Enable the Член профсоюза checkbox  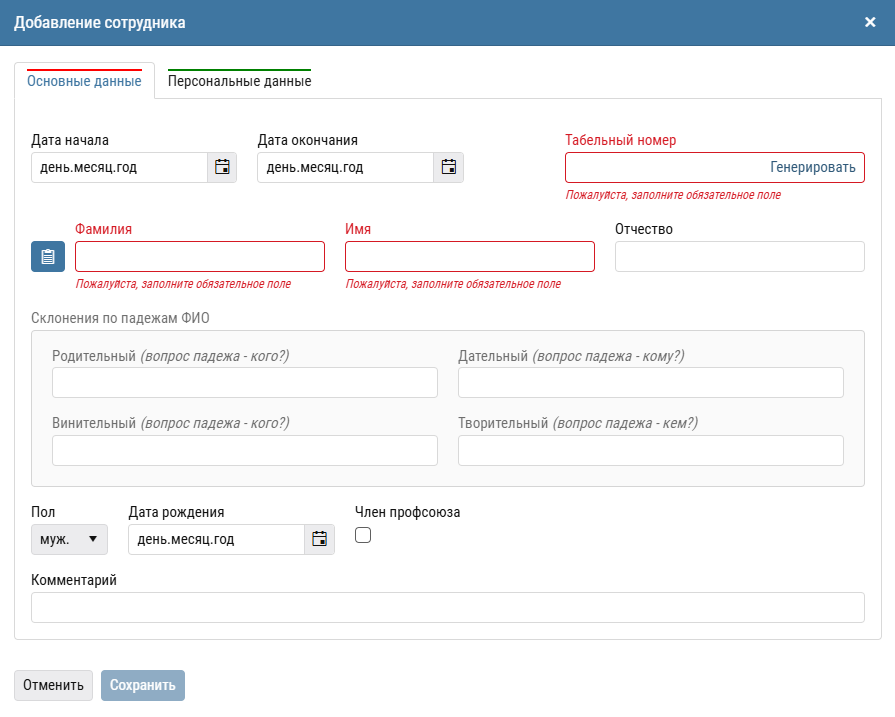[363, 535]
